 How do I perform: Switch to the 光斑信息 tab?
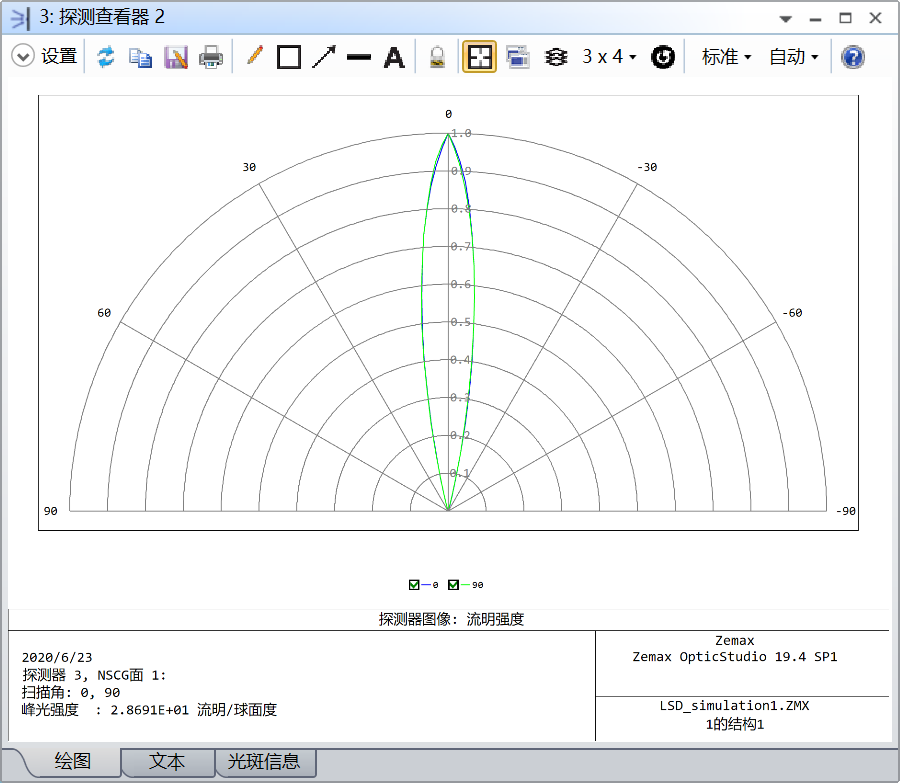264,762
